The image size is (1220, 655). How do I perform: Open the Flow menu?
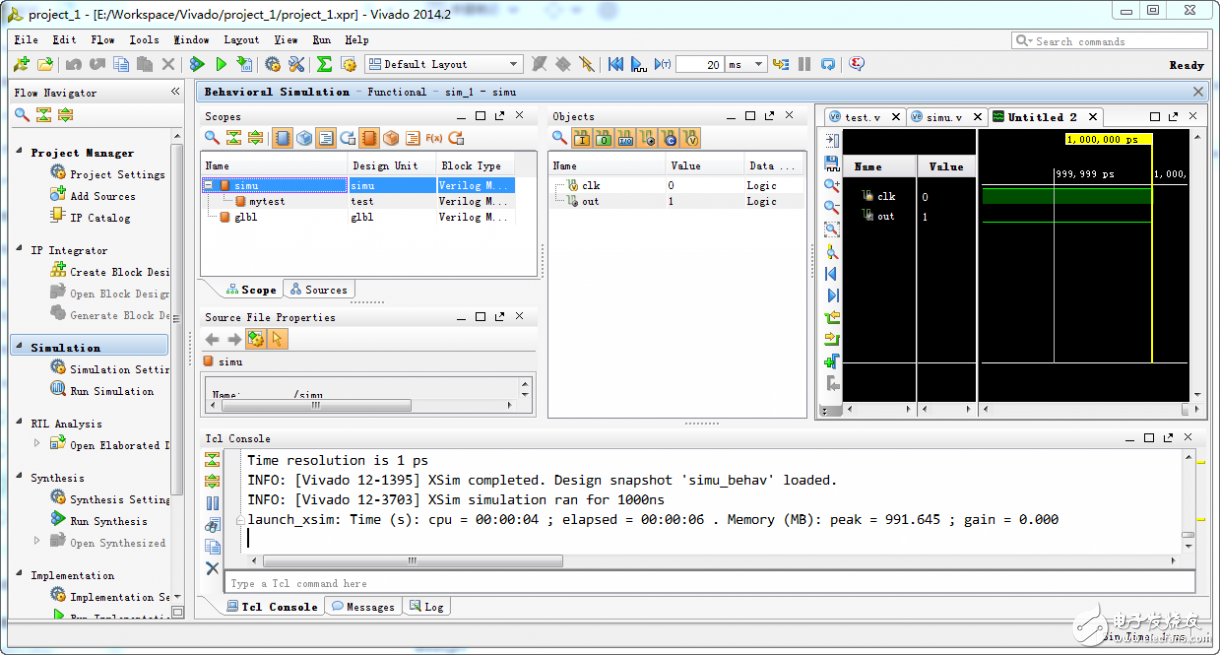[x=103, y=39]
